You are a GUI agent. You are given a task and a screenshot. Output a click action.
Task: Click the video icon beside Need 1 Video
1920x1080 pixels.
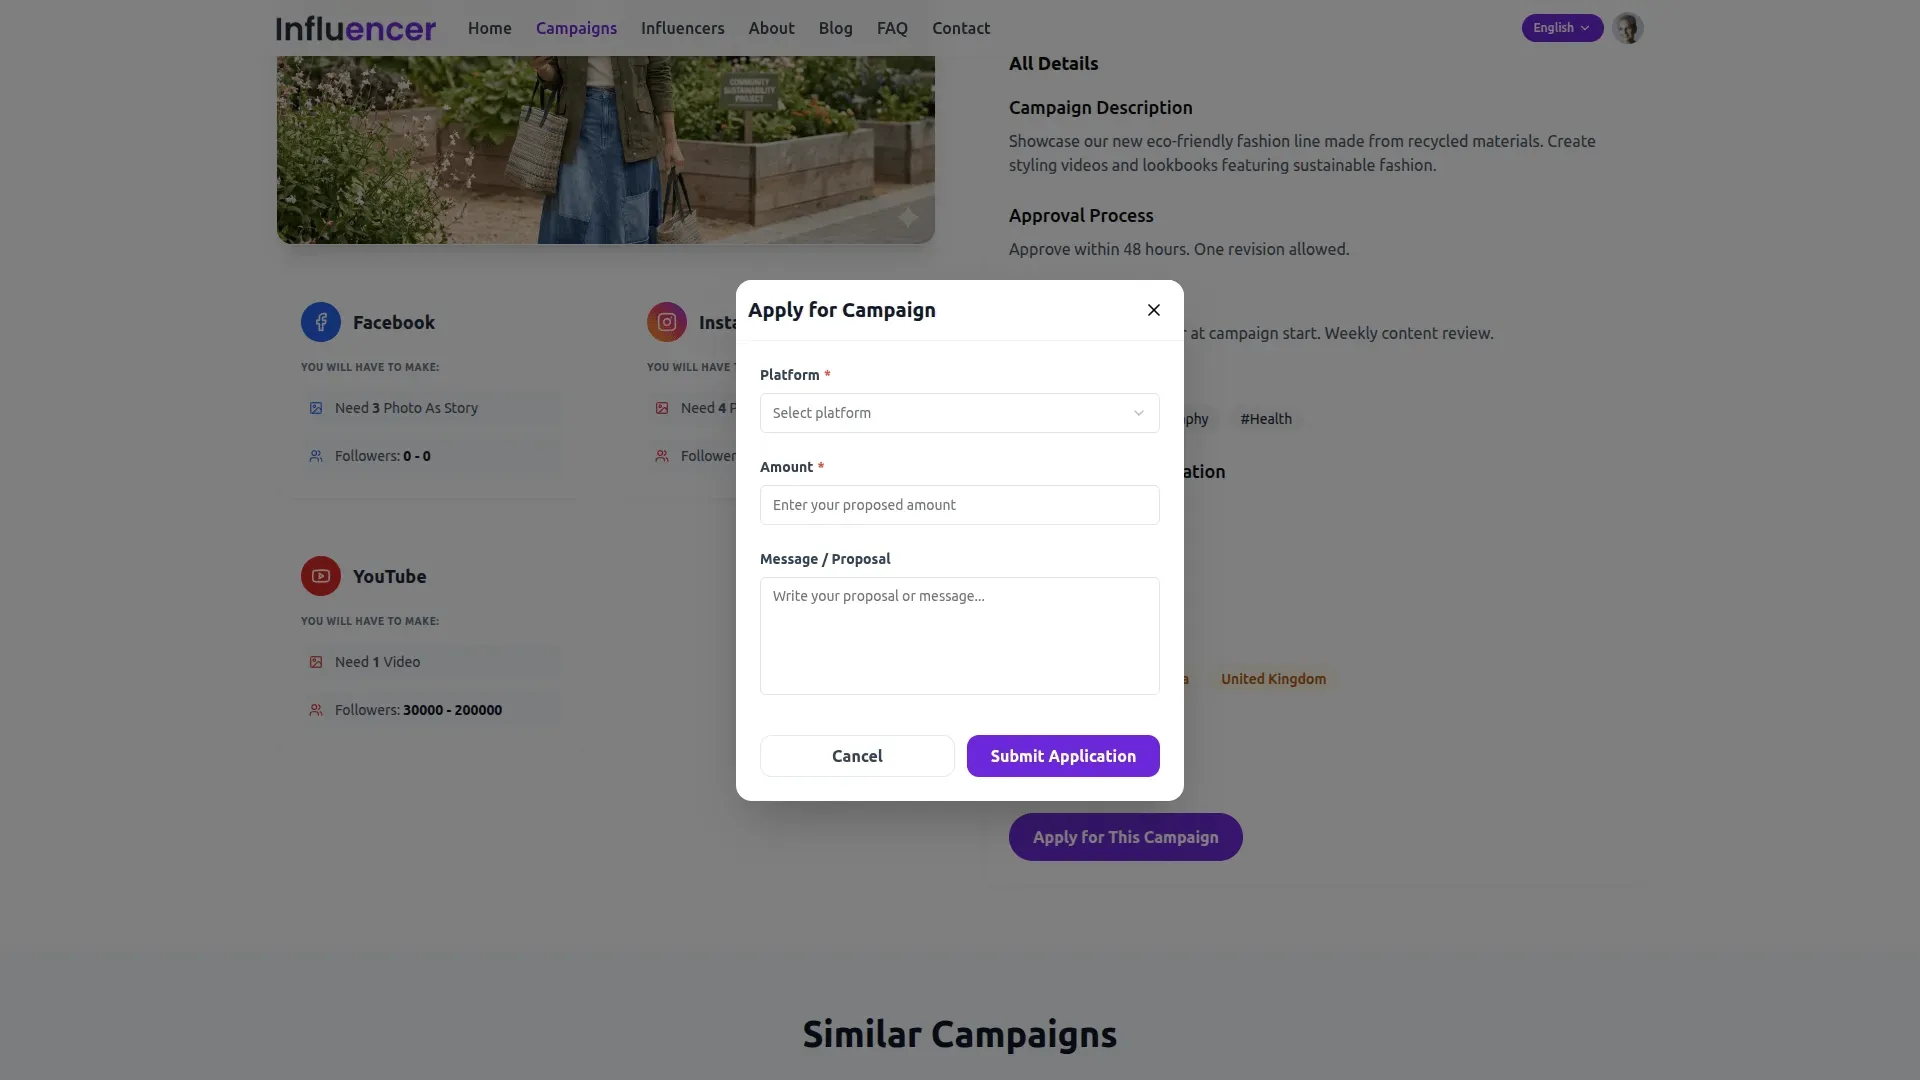(316, 662)
